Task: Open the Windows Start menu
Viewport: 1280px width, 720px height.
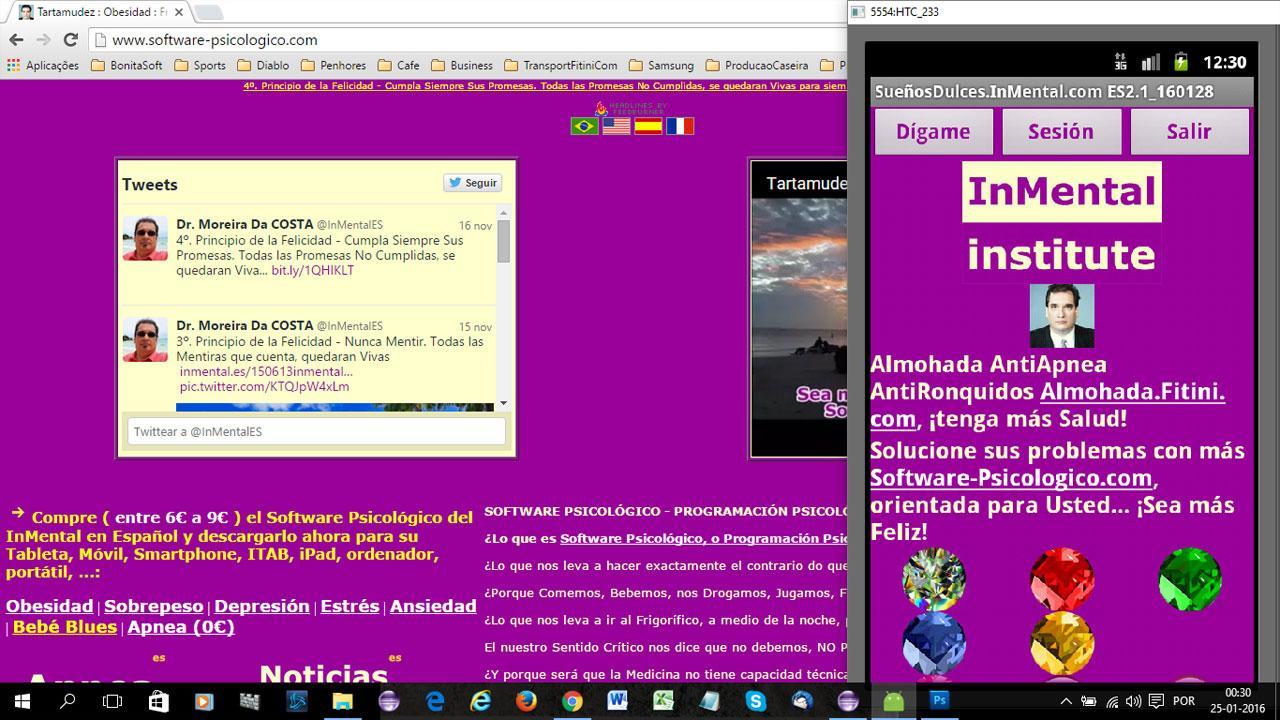Action: click(22, 701)
